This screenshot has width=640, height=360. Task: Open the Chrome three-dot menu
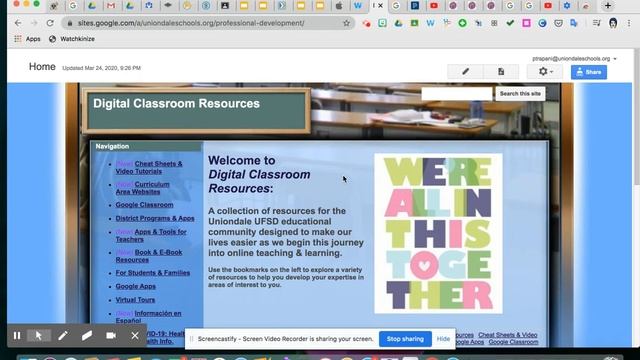tap(629, 23)
